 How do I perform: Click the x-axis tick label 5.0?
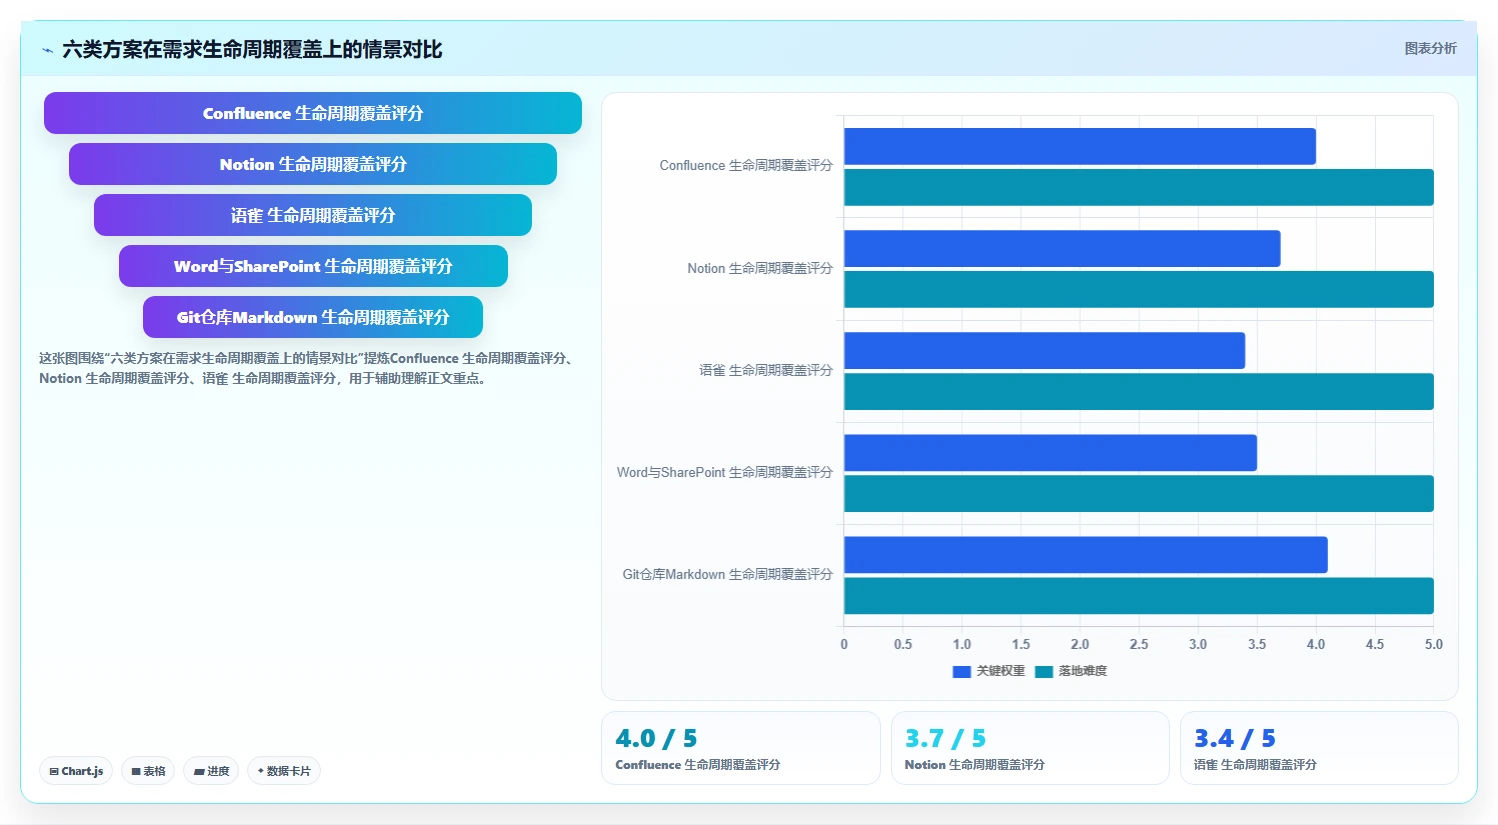tap(1433, 645)
